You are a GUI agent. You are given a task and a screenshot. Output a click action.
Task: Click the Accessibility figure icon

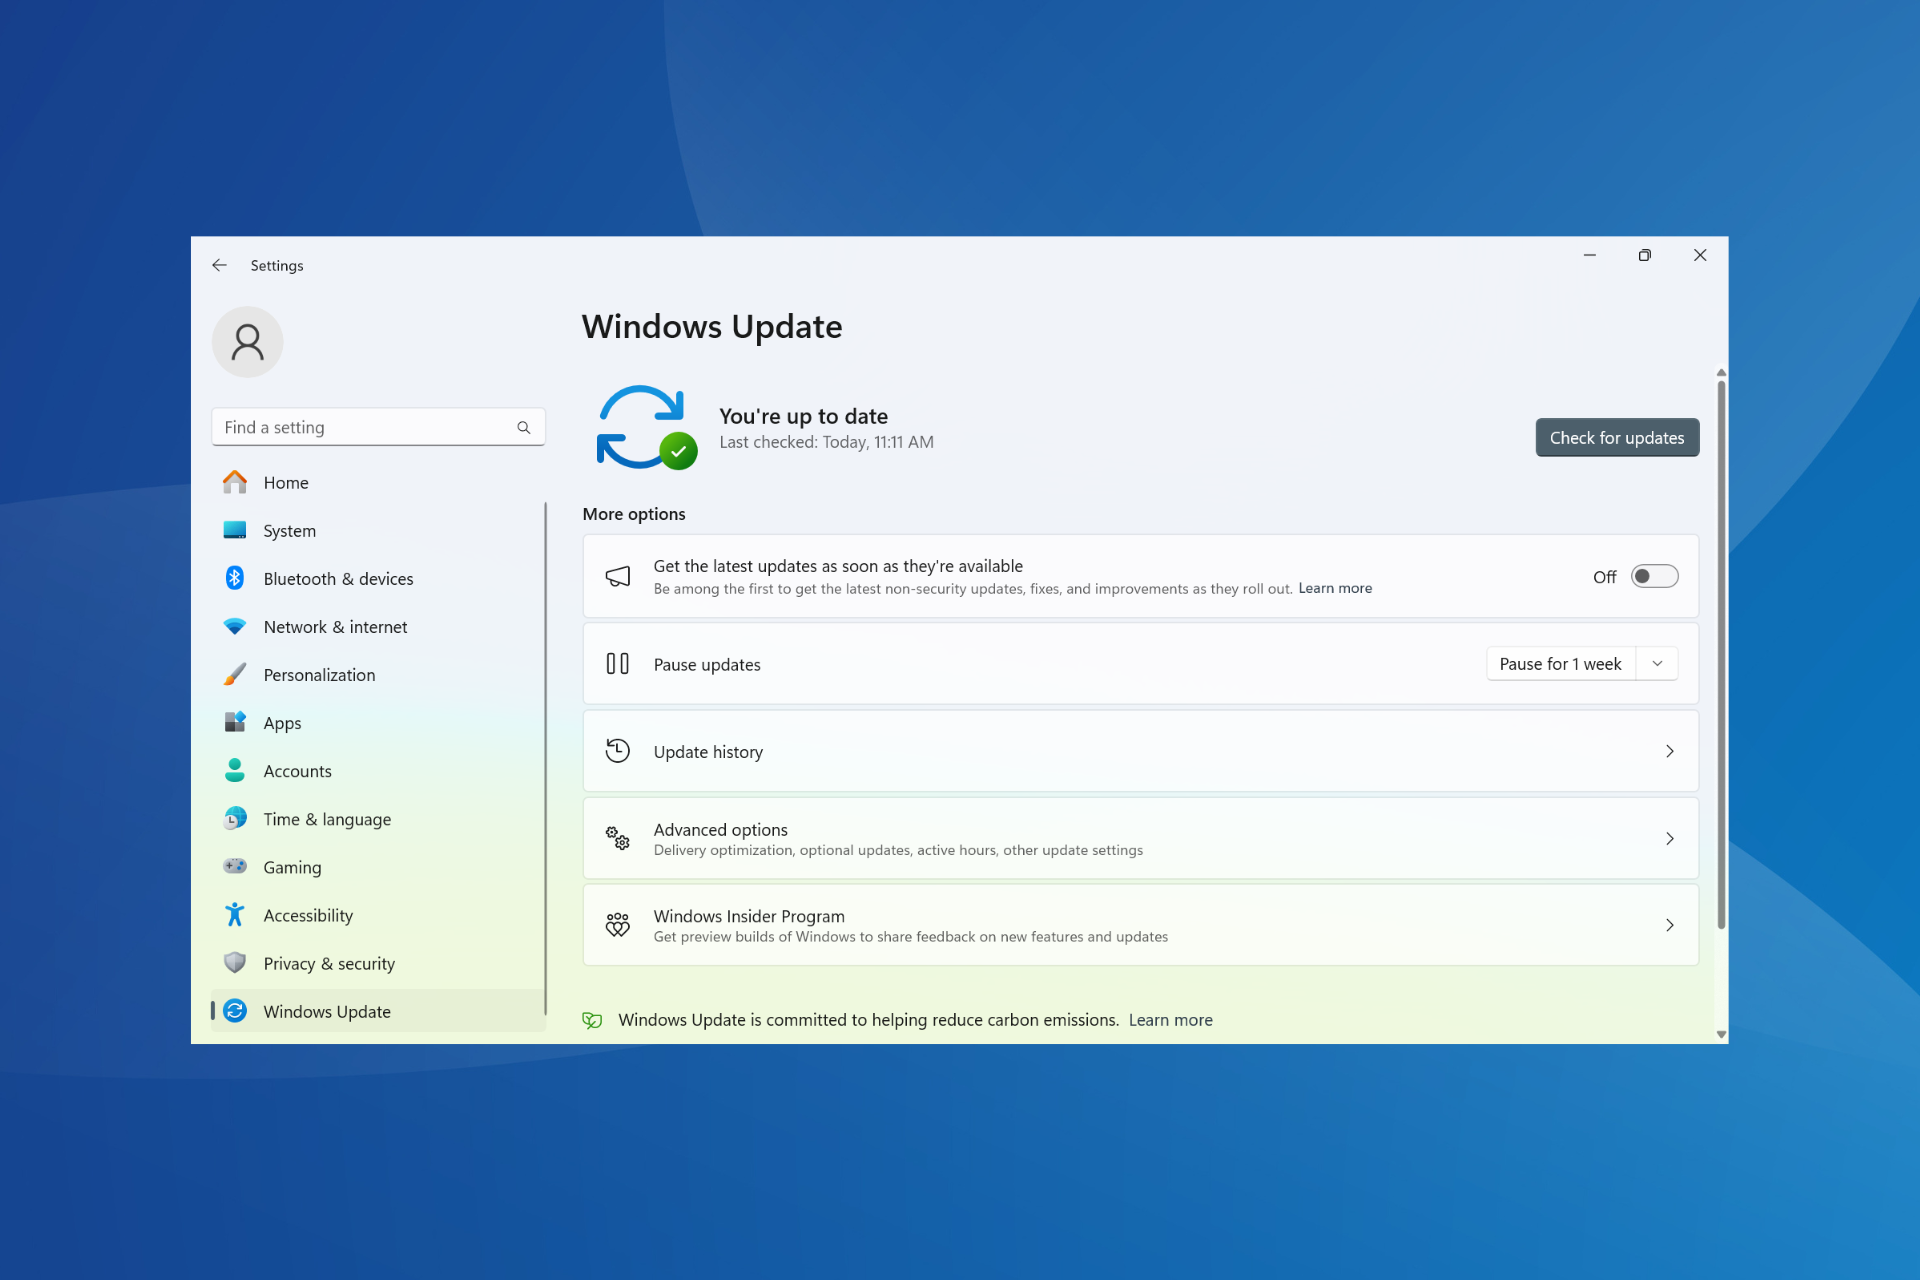235,915
